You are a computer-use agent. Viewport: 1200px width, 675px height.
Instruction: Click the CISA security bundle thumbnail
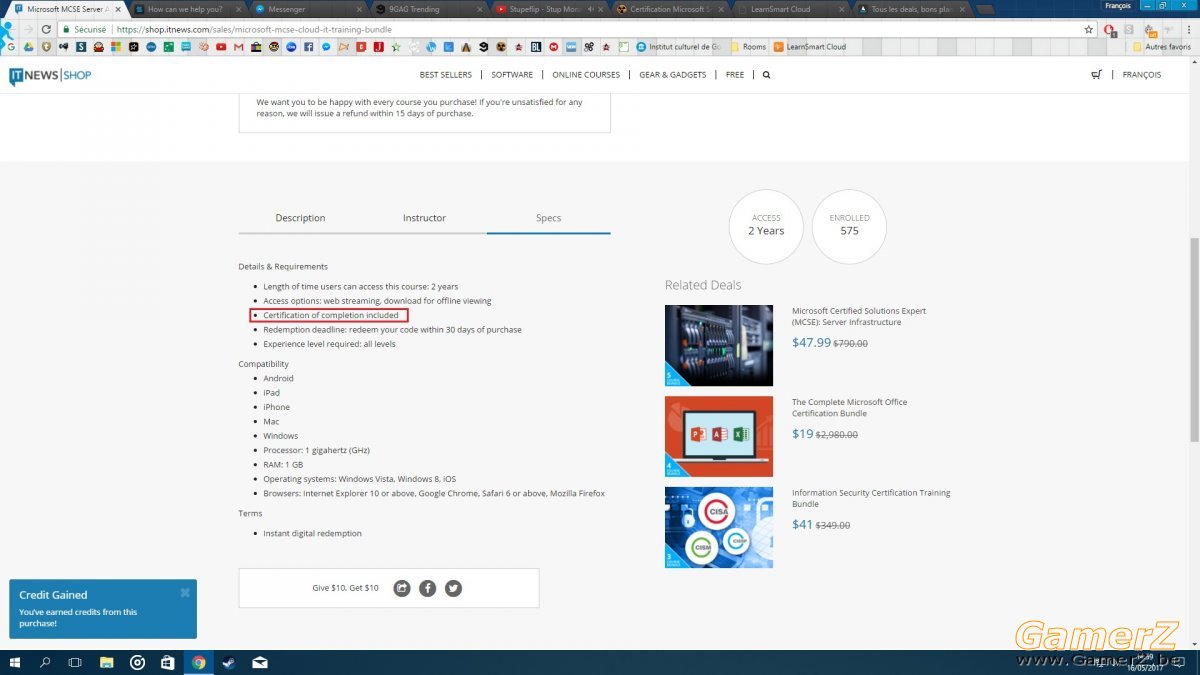[x=719, y=527]
